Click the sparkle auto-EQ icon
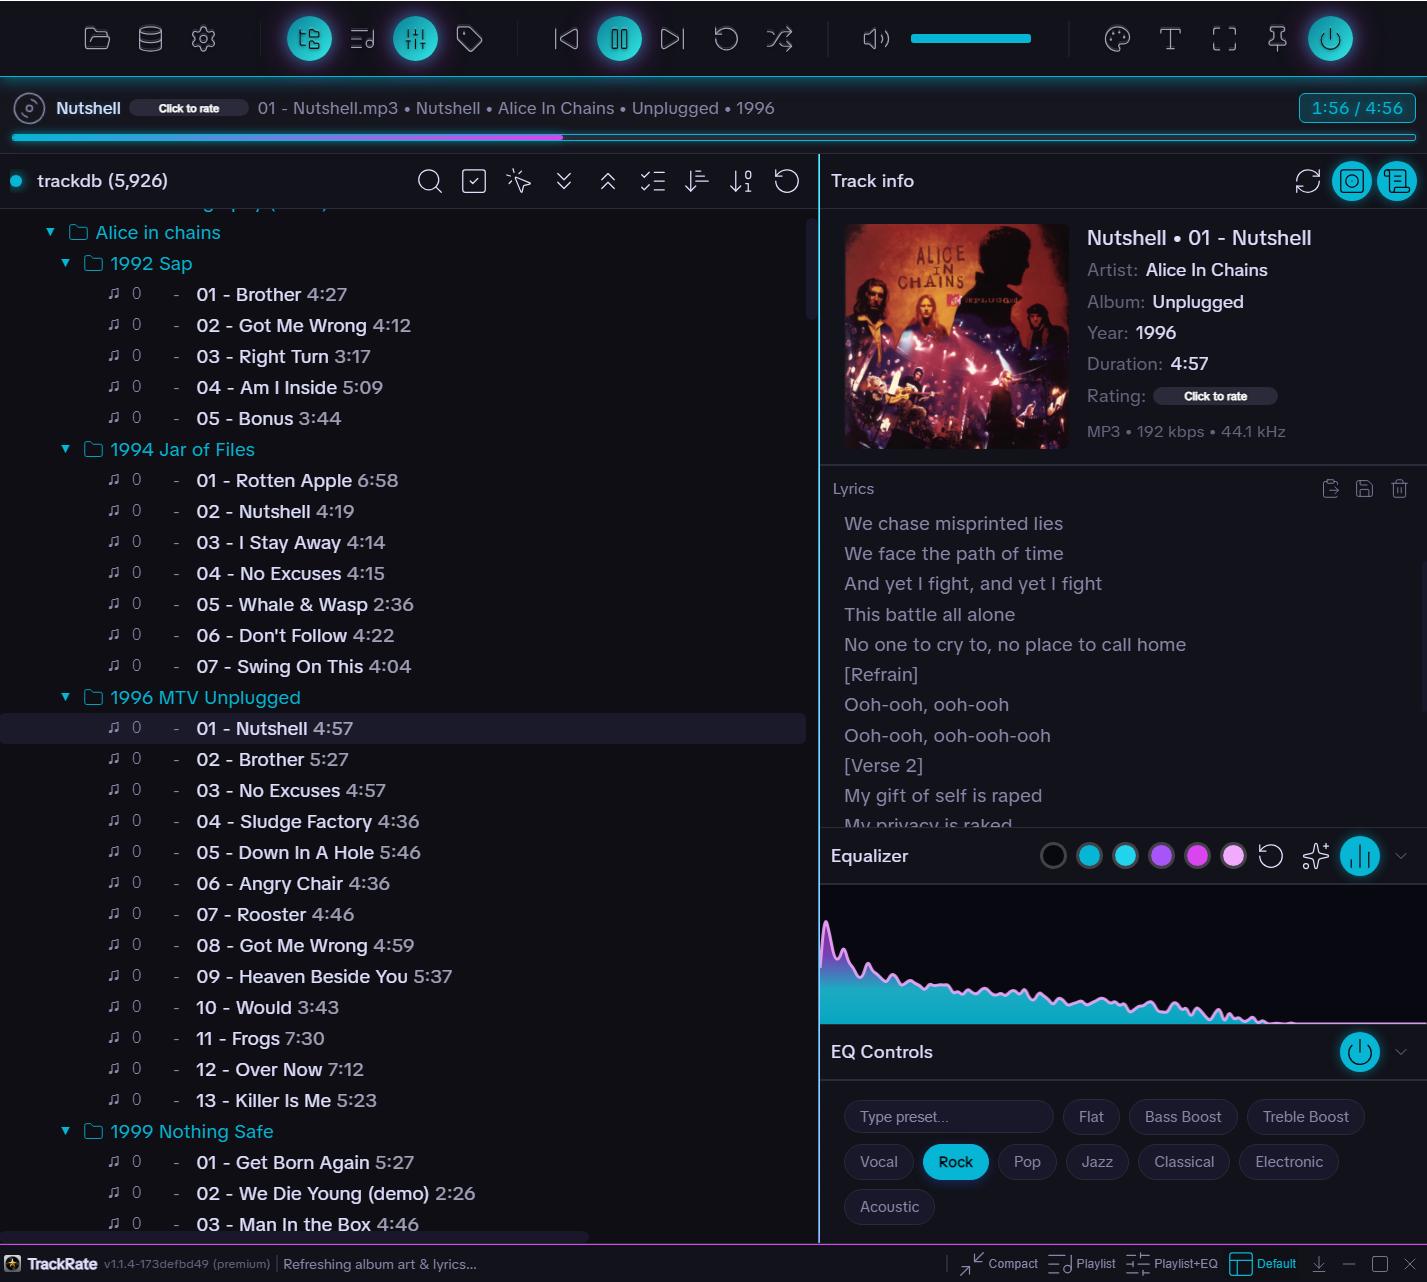Viewport: 1427px width, 1282px height. [x=1315, y=856]
